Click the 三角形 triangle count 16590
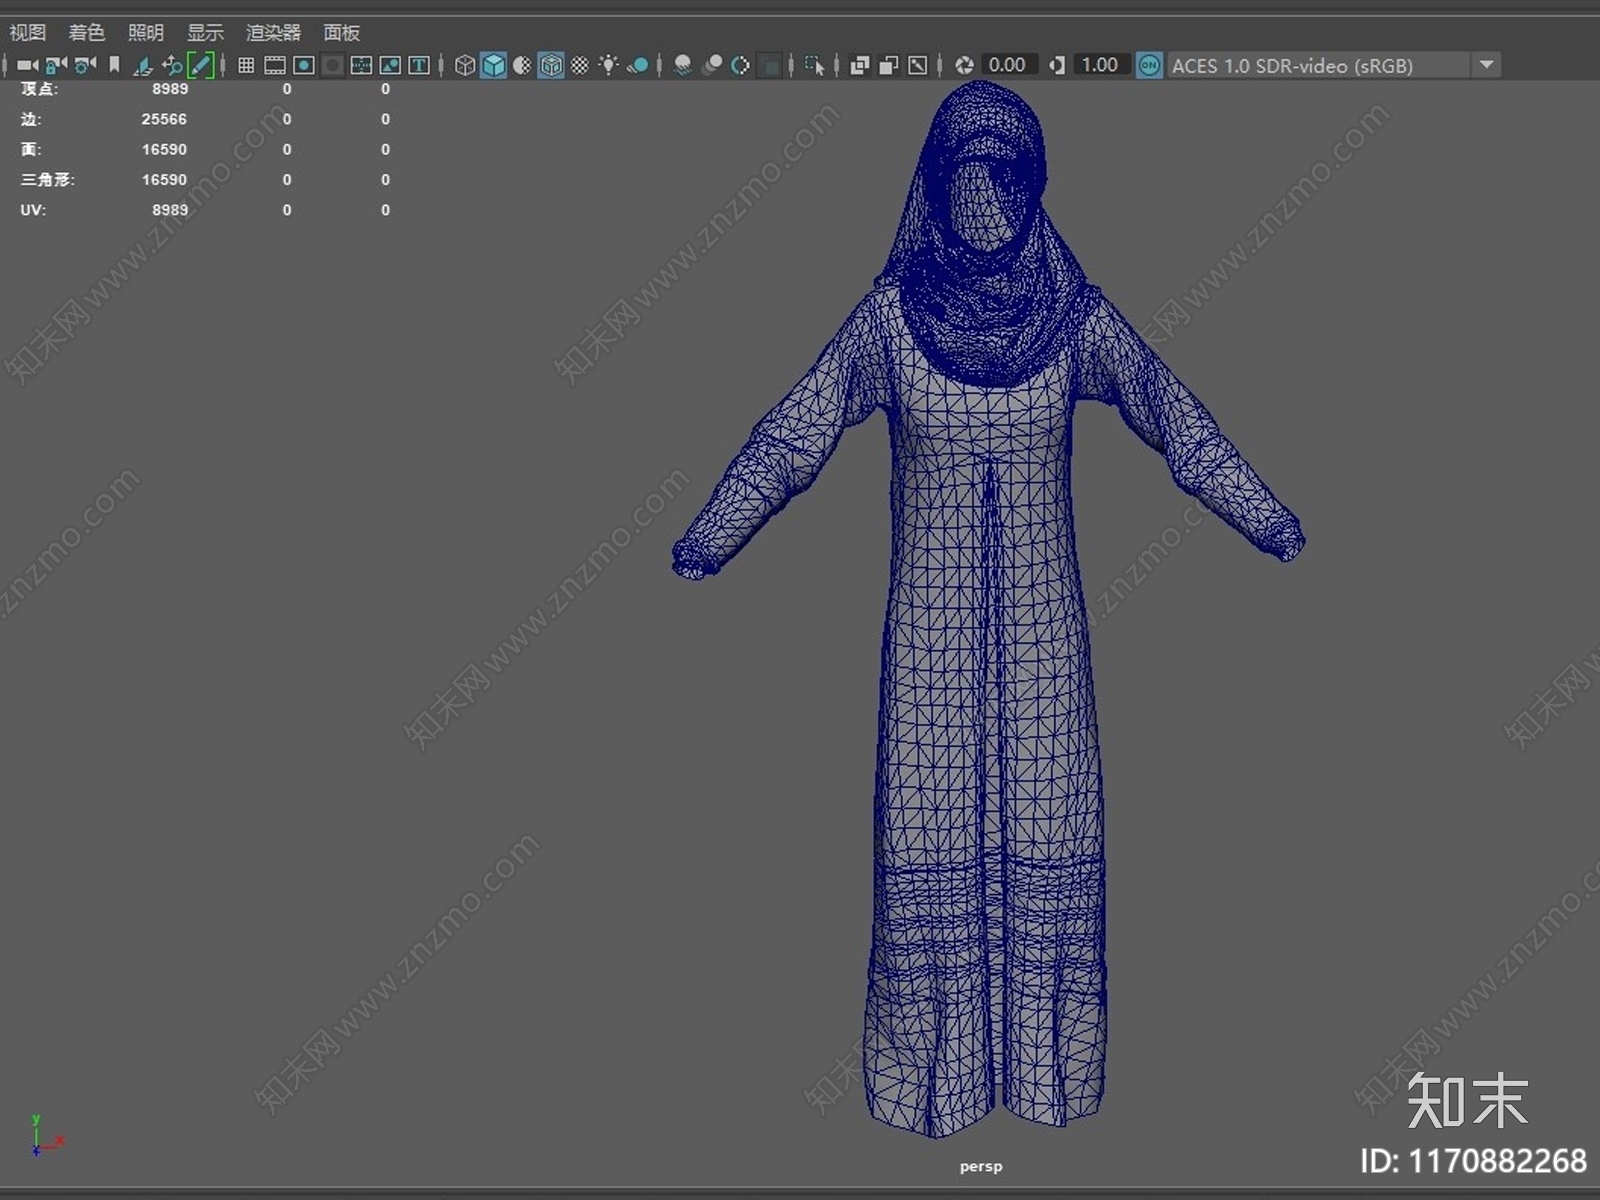 pos(164,180)
